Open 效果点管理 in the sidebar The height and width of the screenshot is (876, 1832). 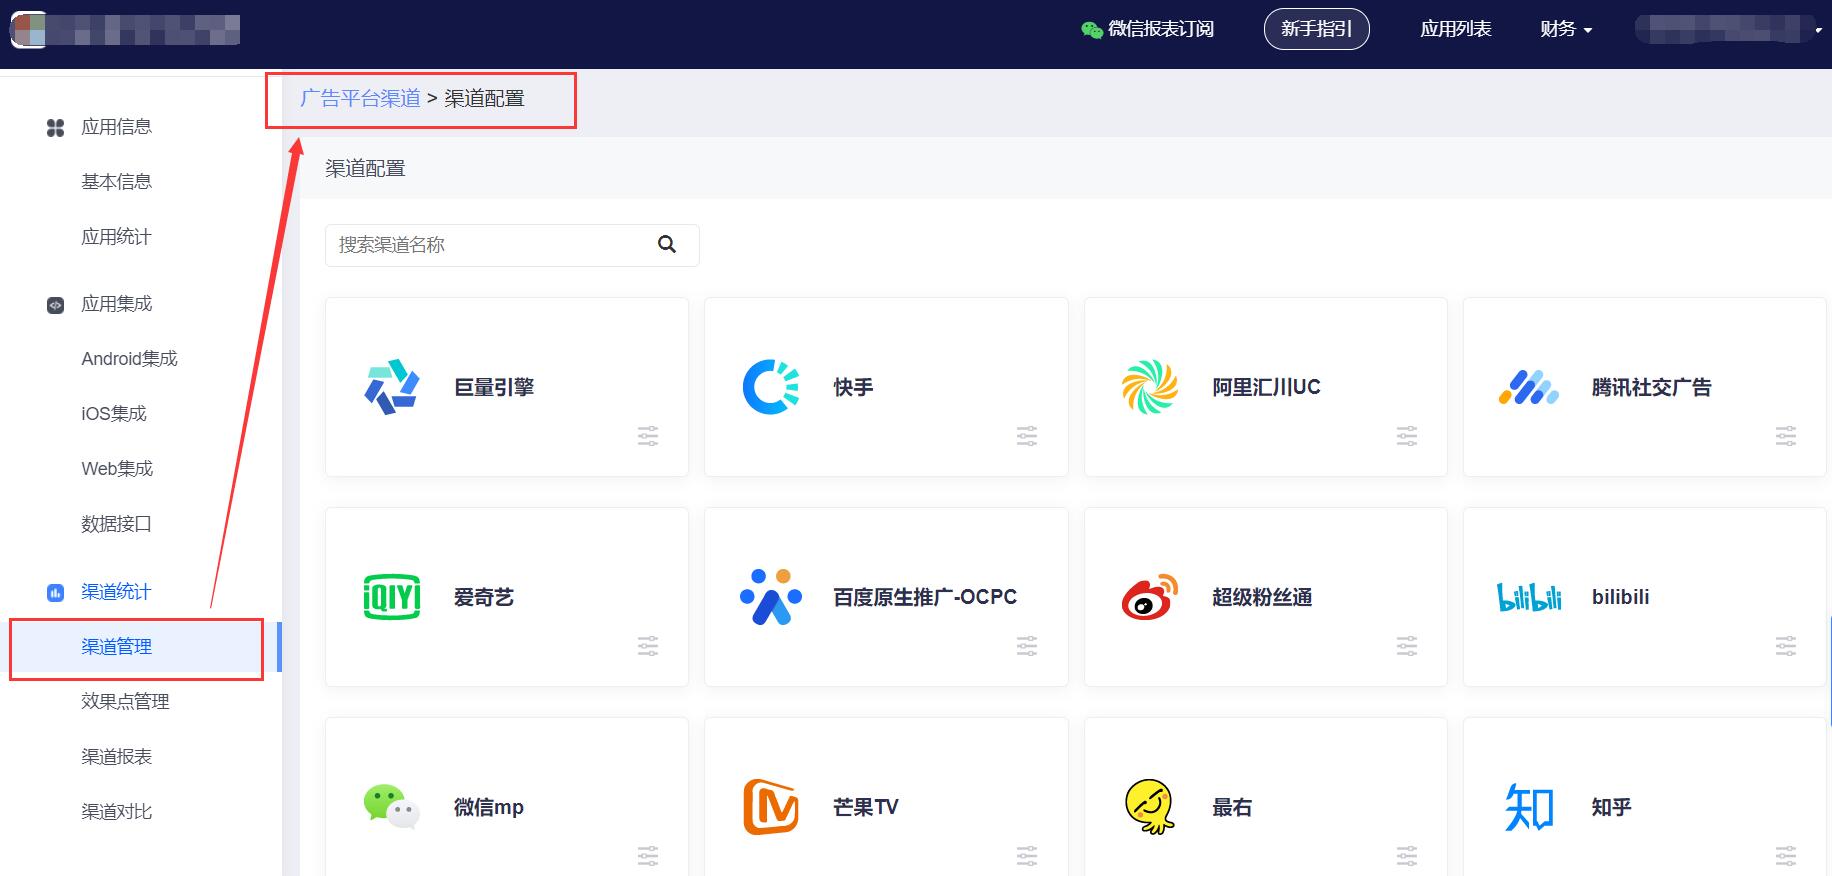click(x=125, y=702)
